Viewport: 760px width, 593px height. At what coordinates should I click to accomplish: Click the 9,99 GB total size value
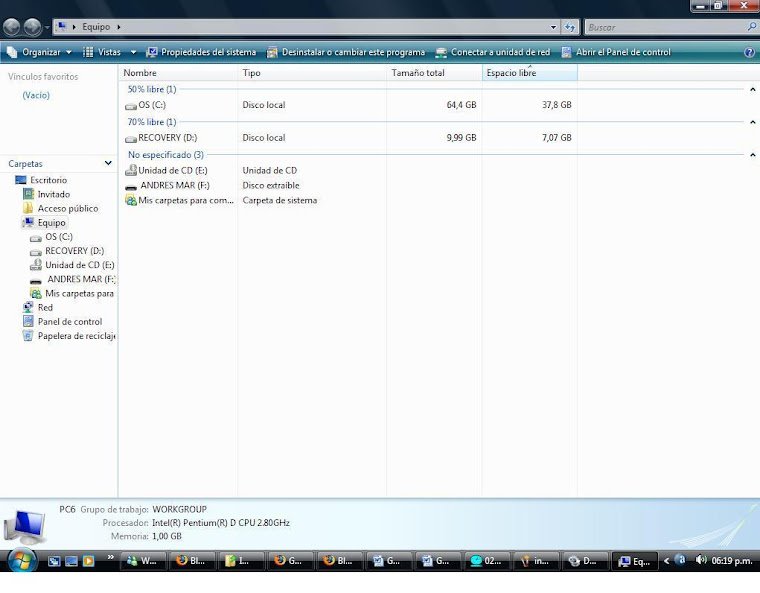(461, 138)
